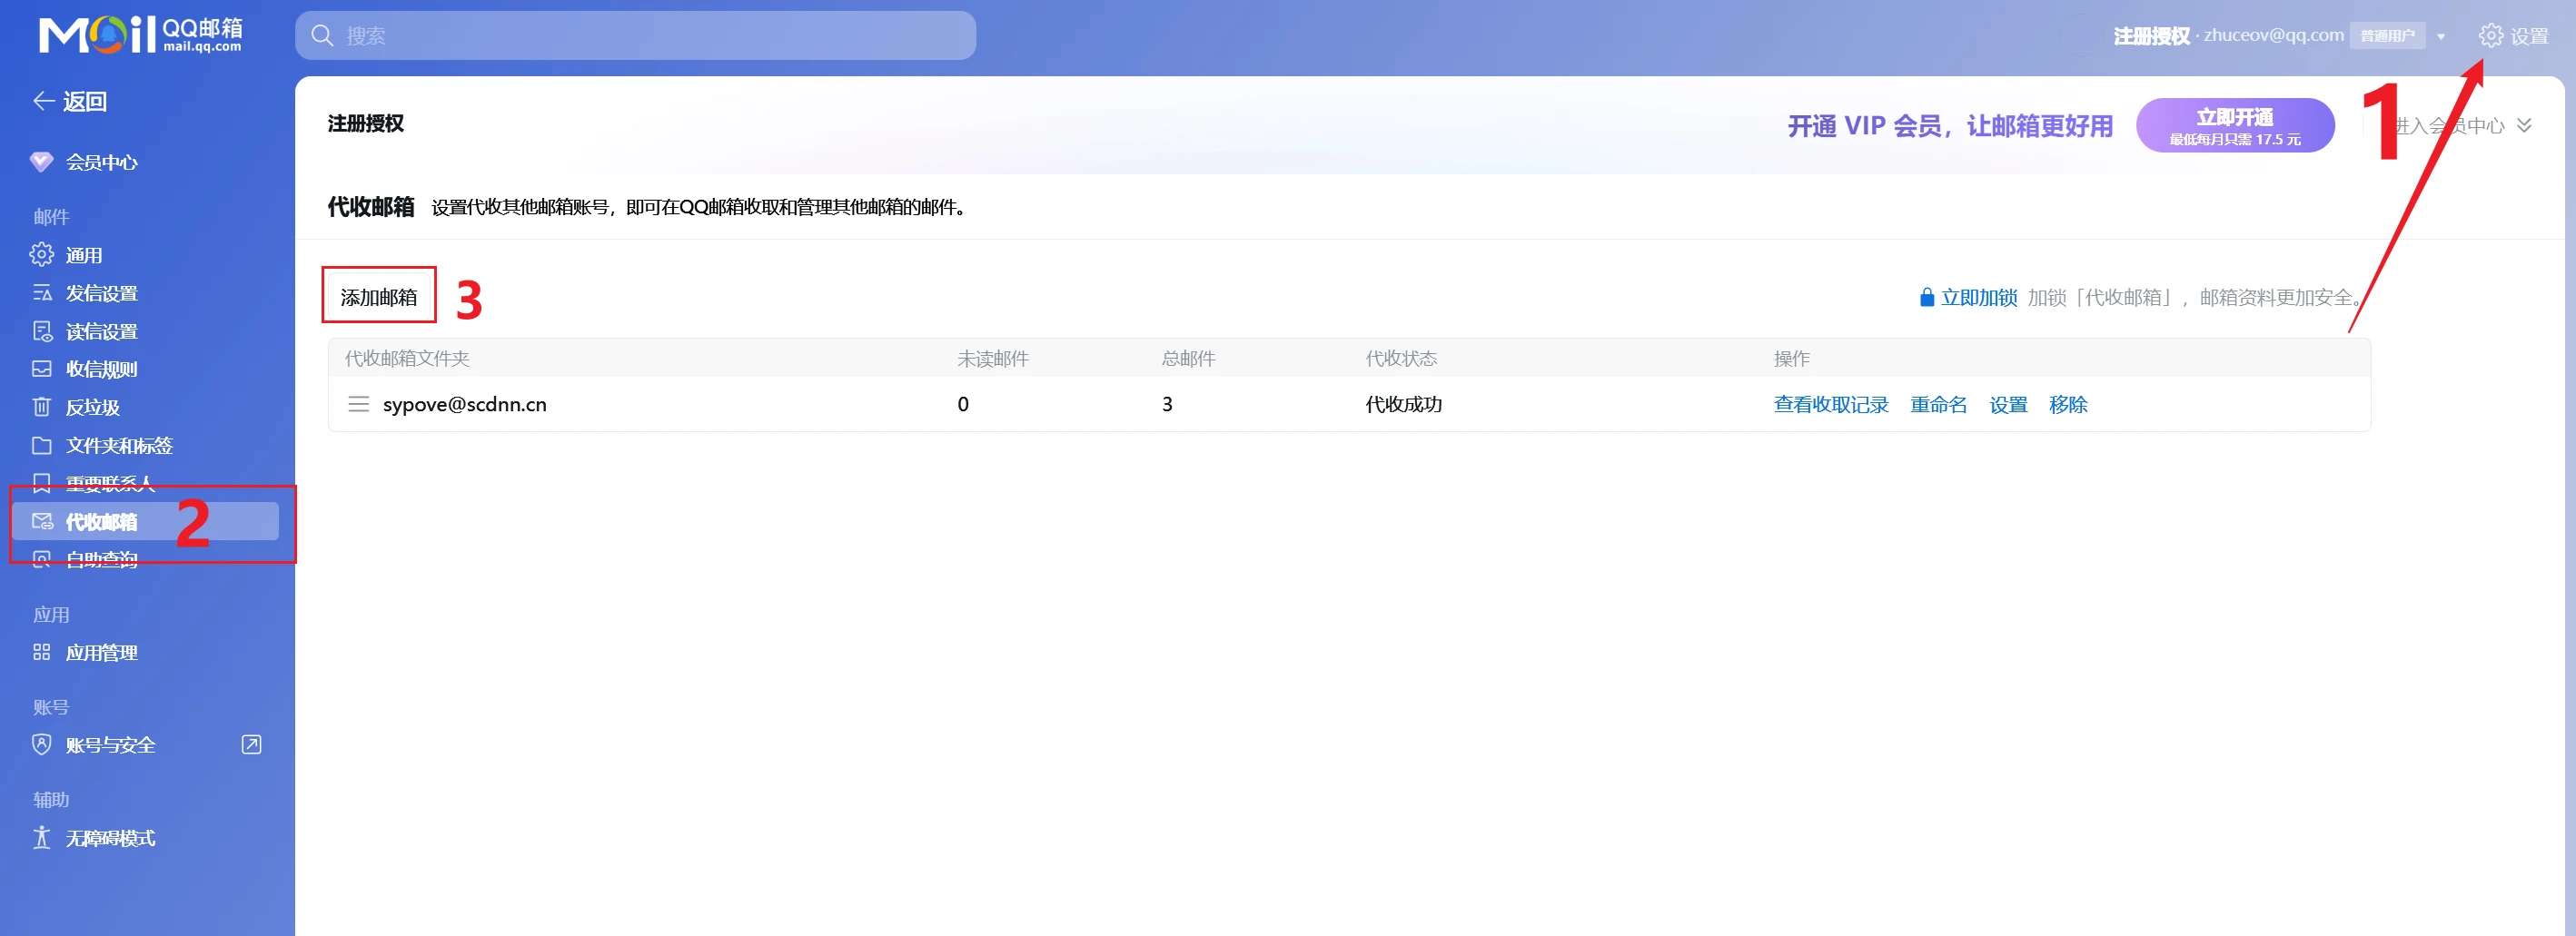
Task: Expand the 普通用户 account dropdown arrow
Action: (2442, 35)
